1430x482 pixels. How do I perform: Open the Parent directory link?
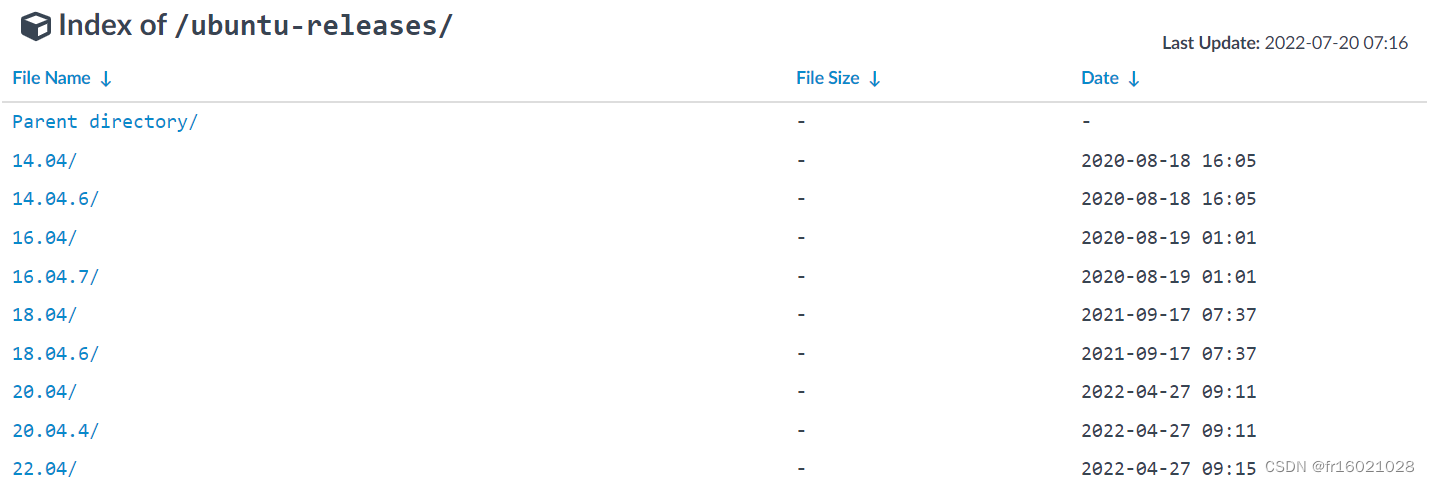pos(105,122)
